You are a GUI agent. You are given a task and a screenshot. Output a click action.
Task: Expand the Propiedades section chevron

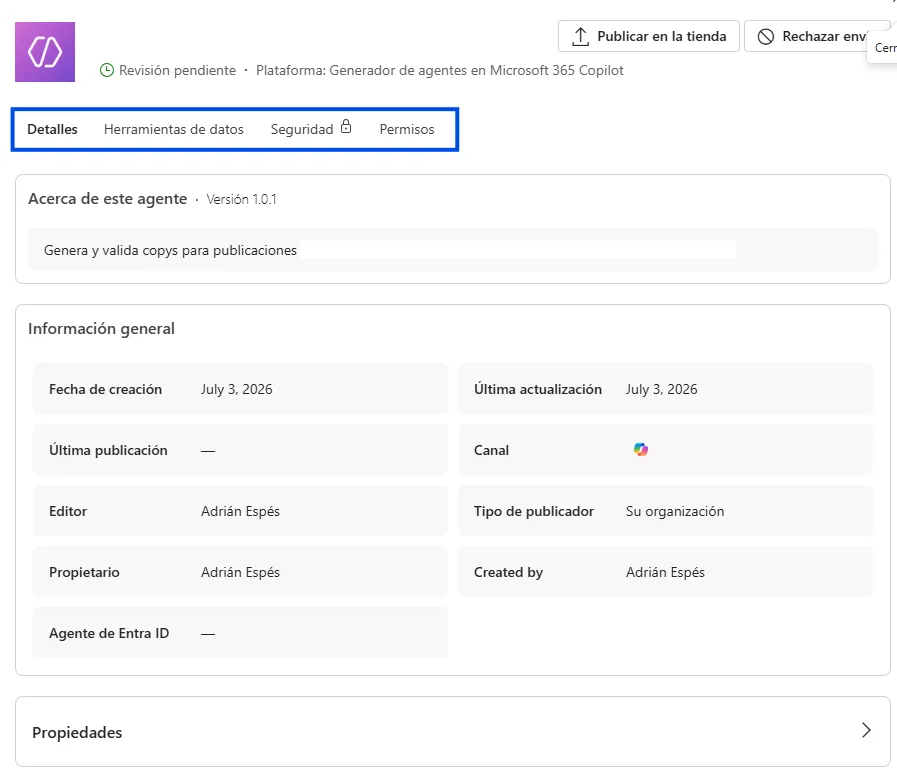(866, 730)
